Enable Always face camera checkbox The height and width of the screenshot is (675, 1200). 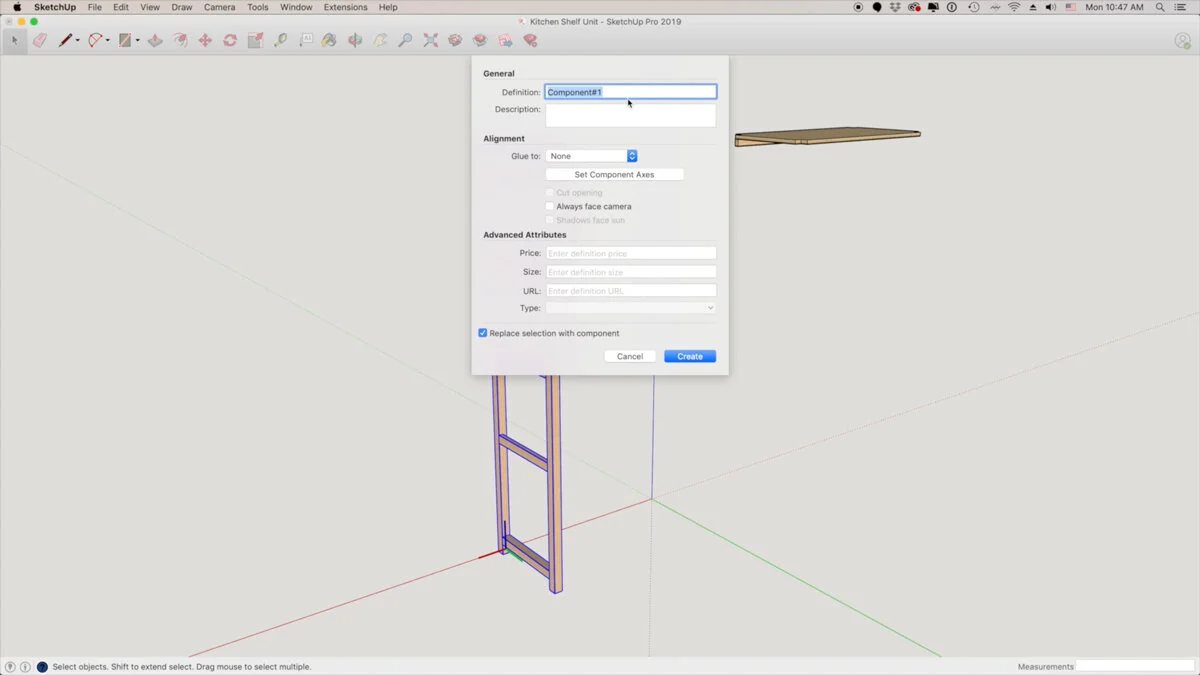pyautogui.click(x=549, y=207)
